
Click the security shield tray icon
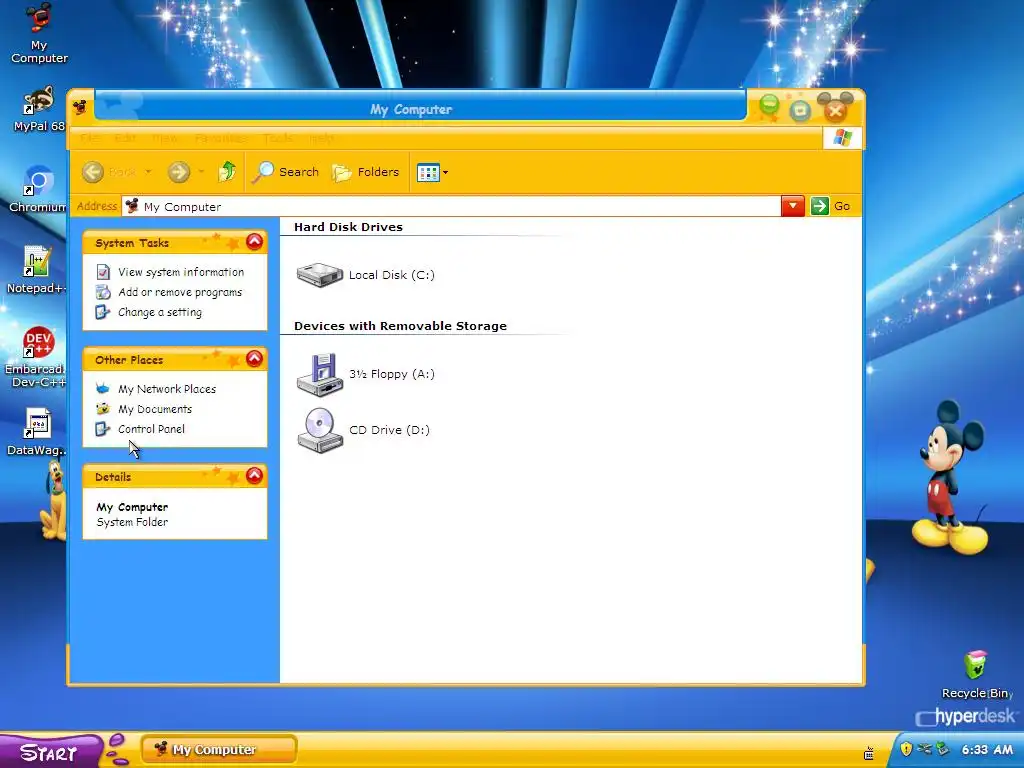click(x=906, y=749)
